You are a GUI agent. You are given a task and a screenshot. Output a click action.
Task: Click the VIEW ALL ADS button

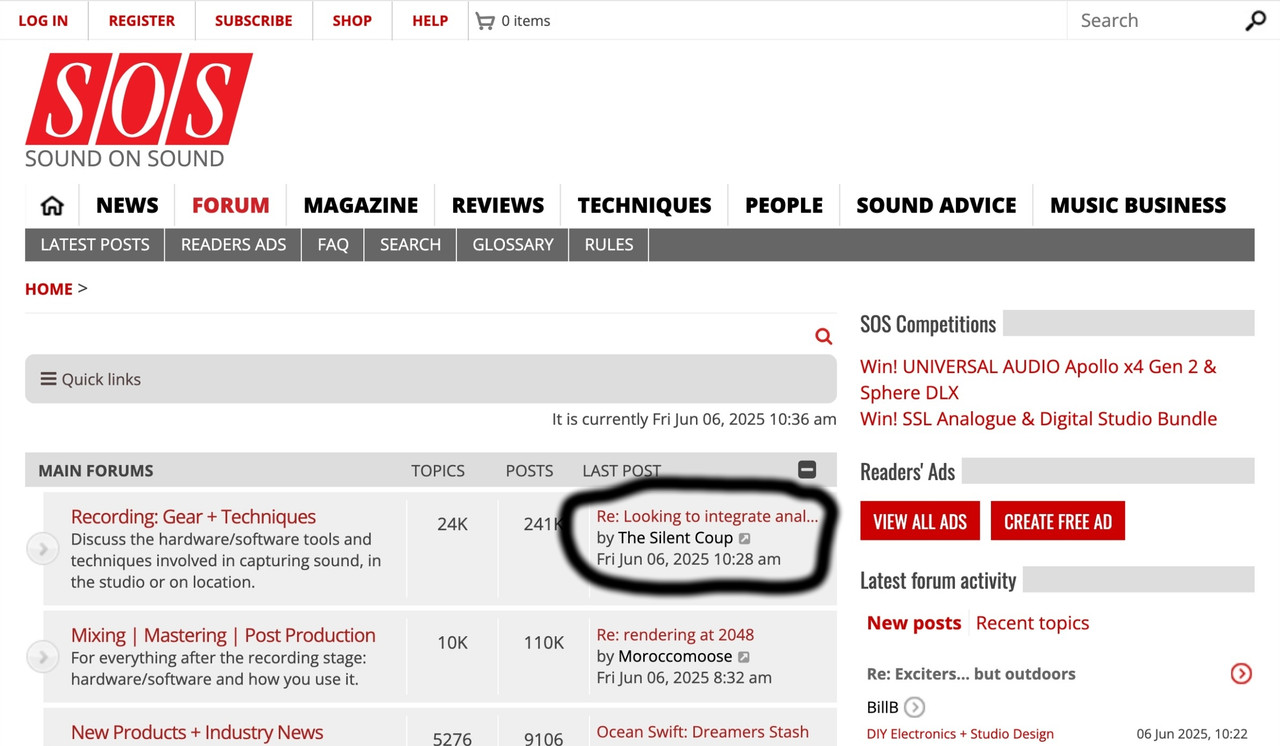click(920, 521)
